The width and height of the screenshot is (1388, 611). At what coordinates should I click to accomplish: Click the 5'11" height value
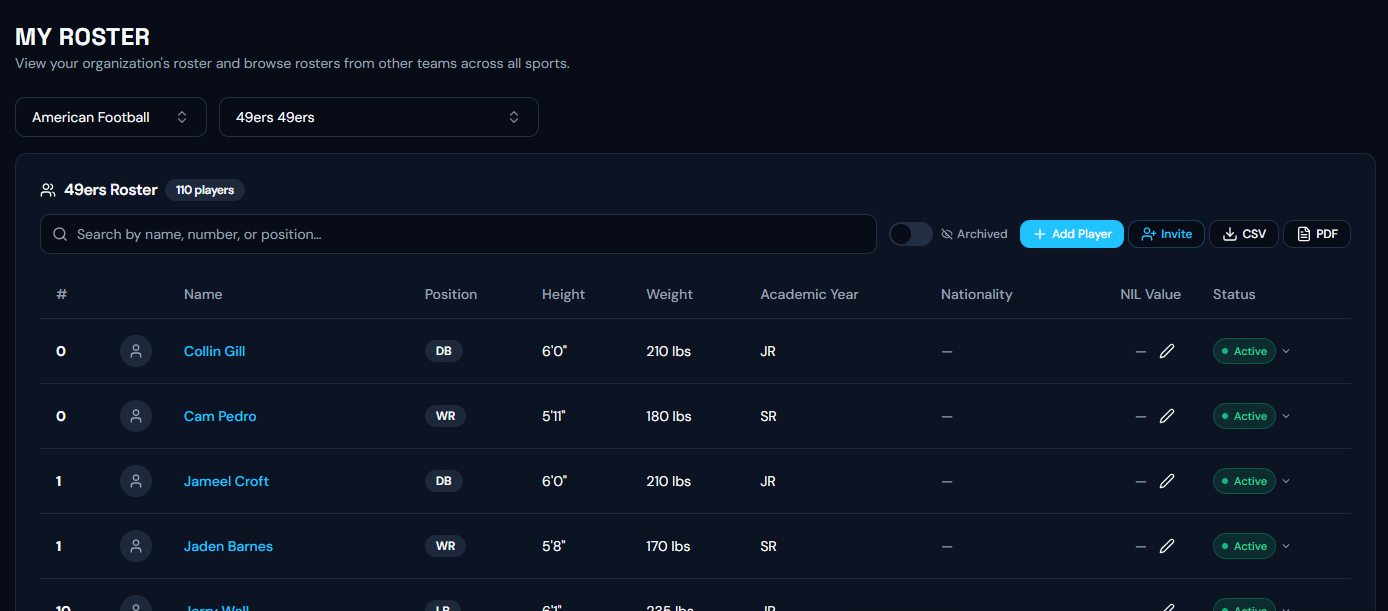tap(554, 416)
